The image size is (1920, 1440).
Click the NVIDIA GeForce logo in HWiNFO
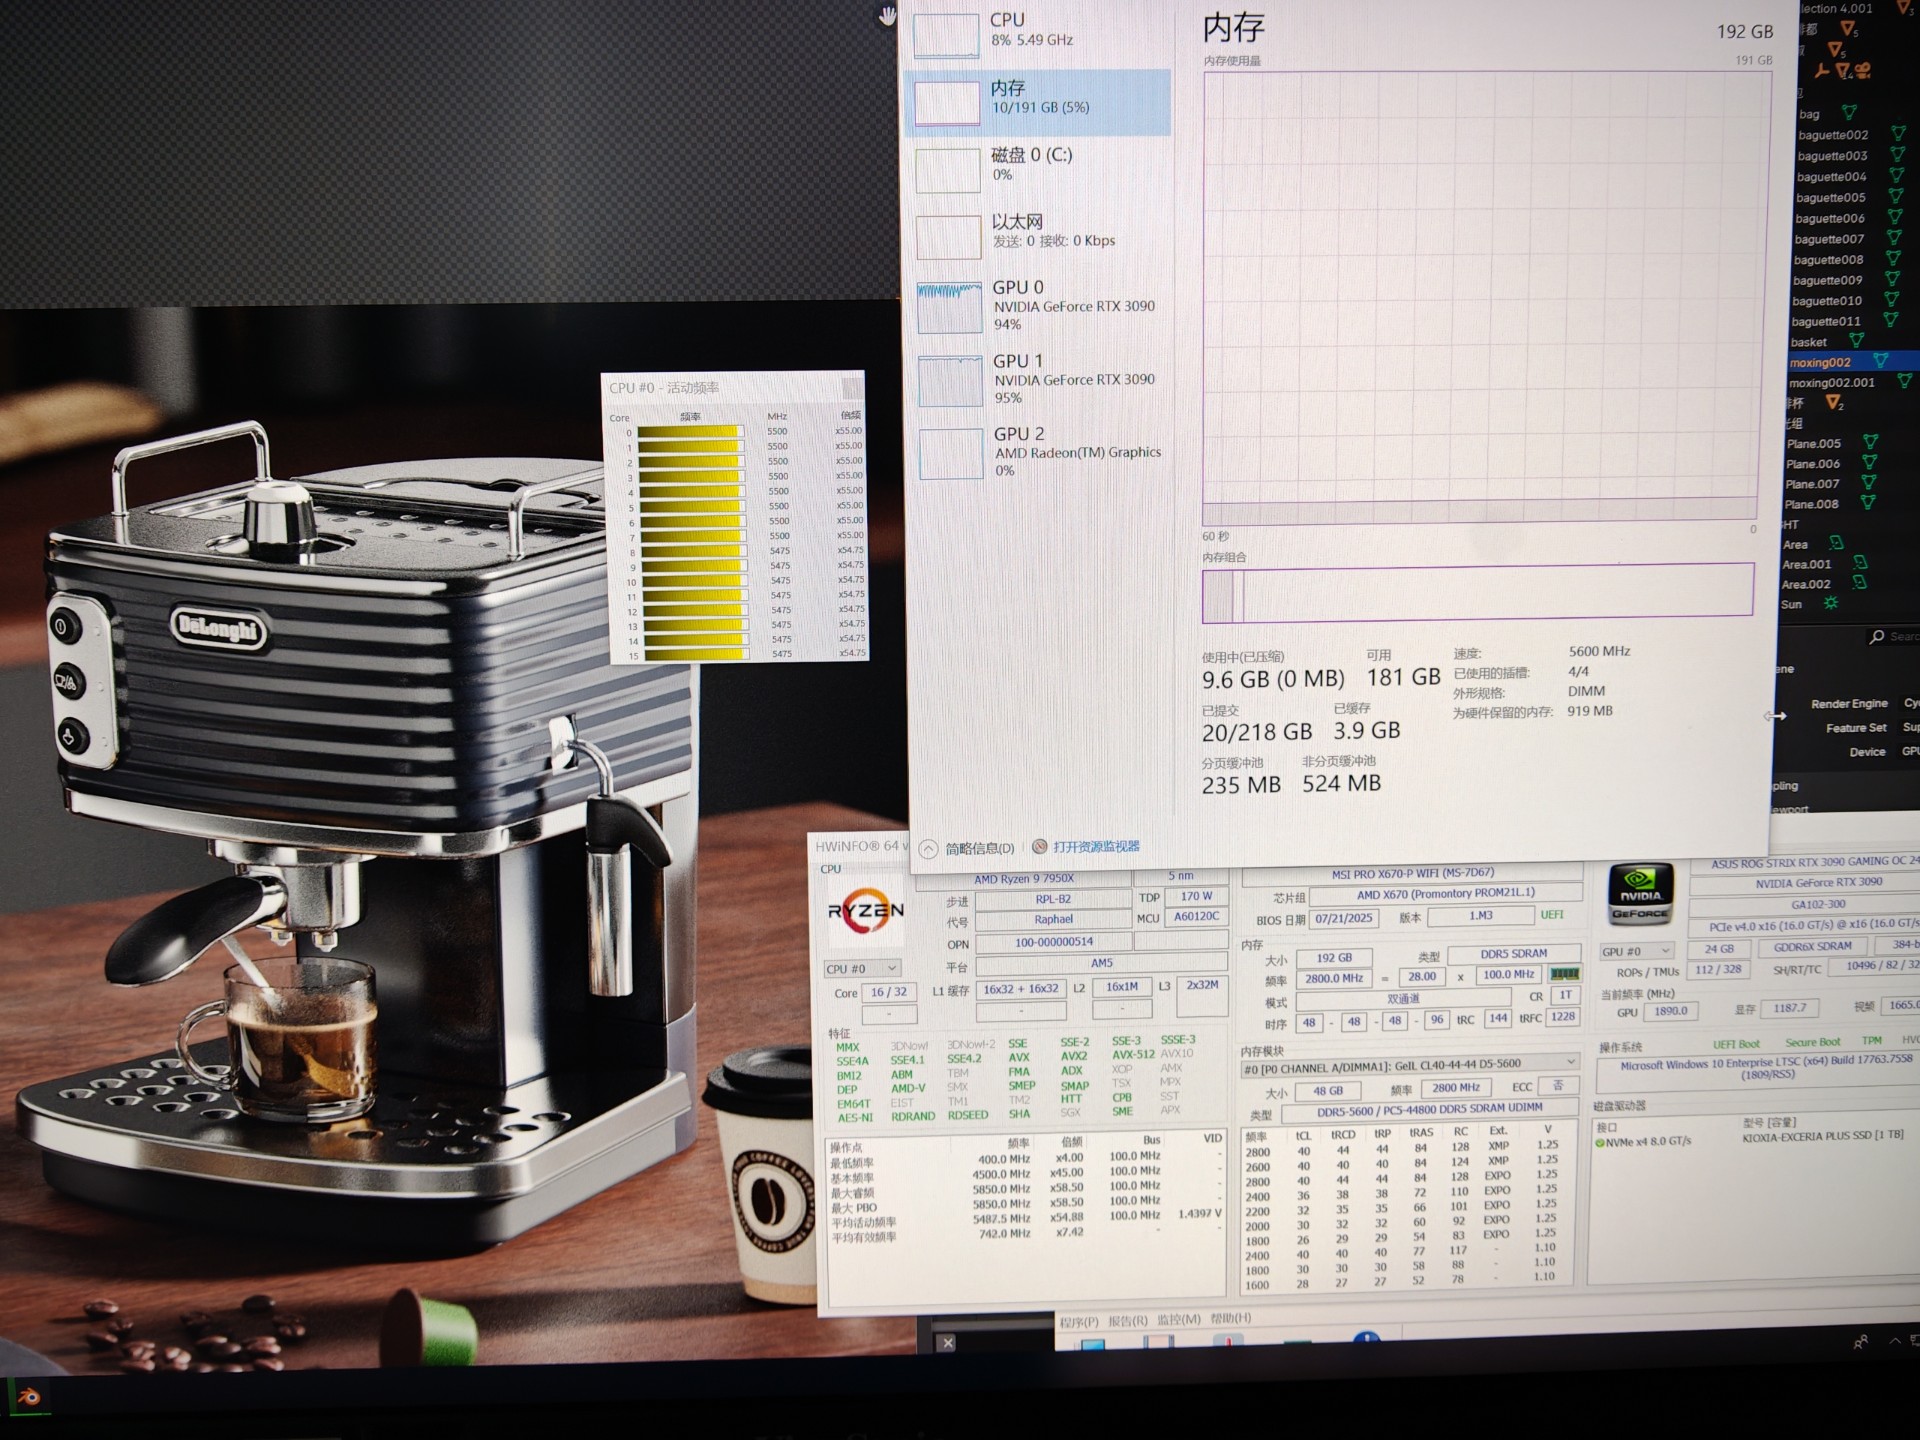point(1640,894)
